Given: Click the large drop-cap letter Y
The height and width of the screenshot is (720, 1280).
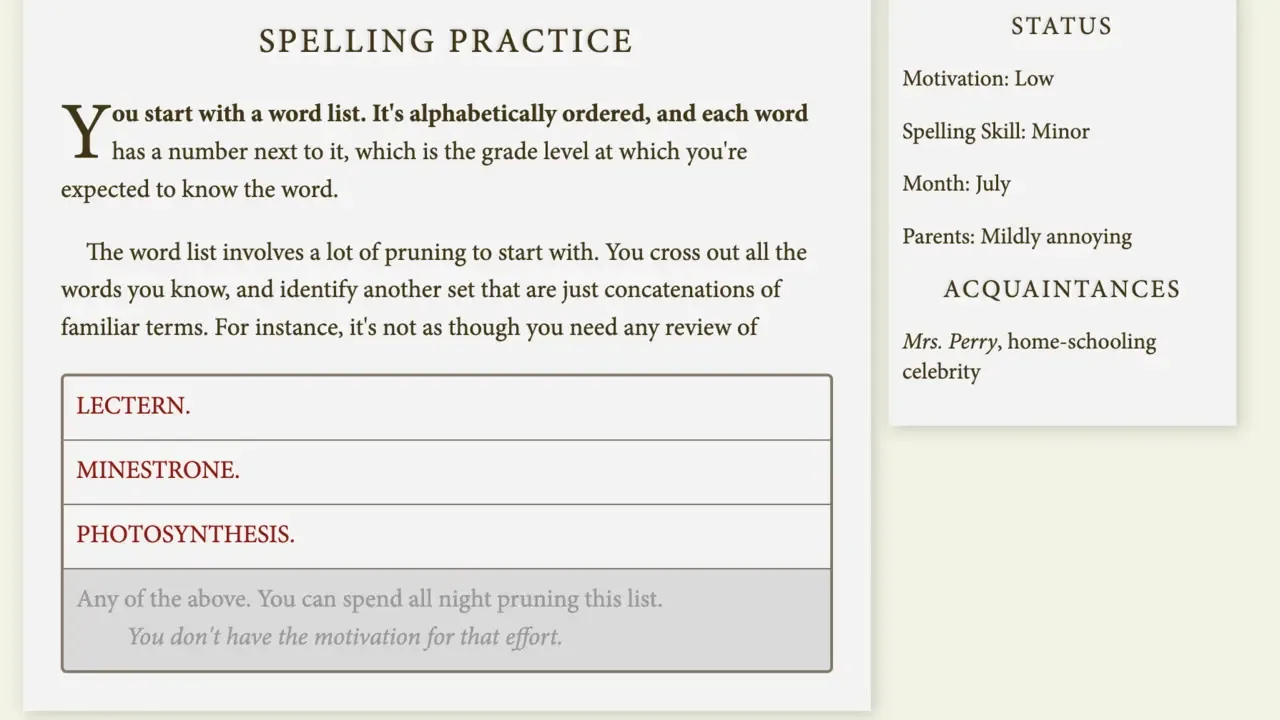Looking at the screenshot, I should (x=86, y=132).
